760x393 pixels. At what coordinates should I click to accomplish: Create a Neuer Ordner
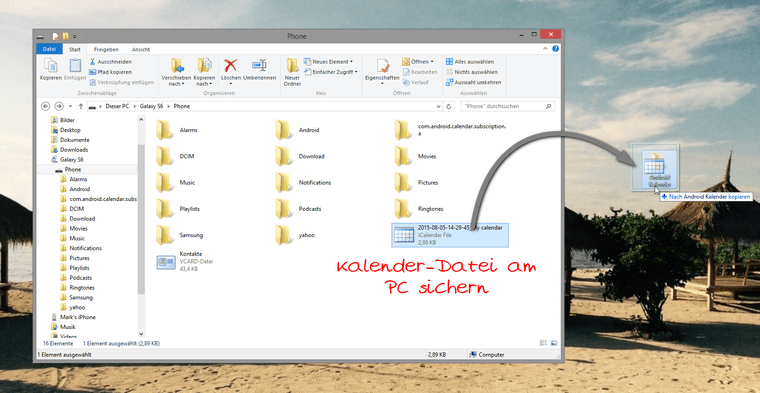[x=292, y=72]
